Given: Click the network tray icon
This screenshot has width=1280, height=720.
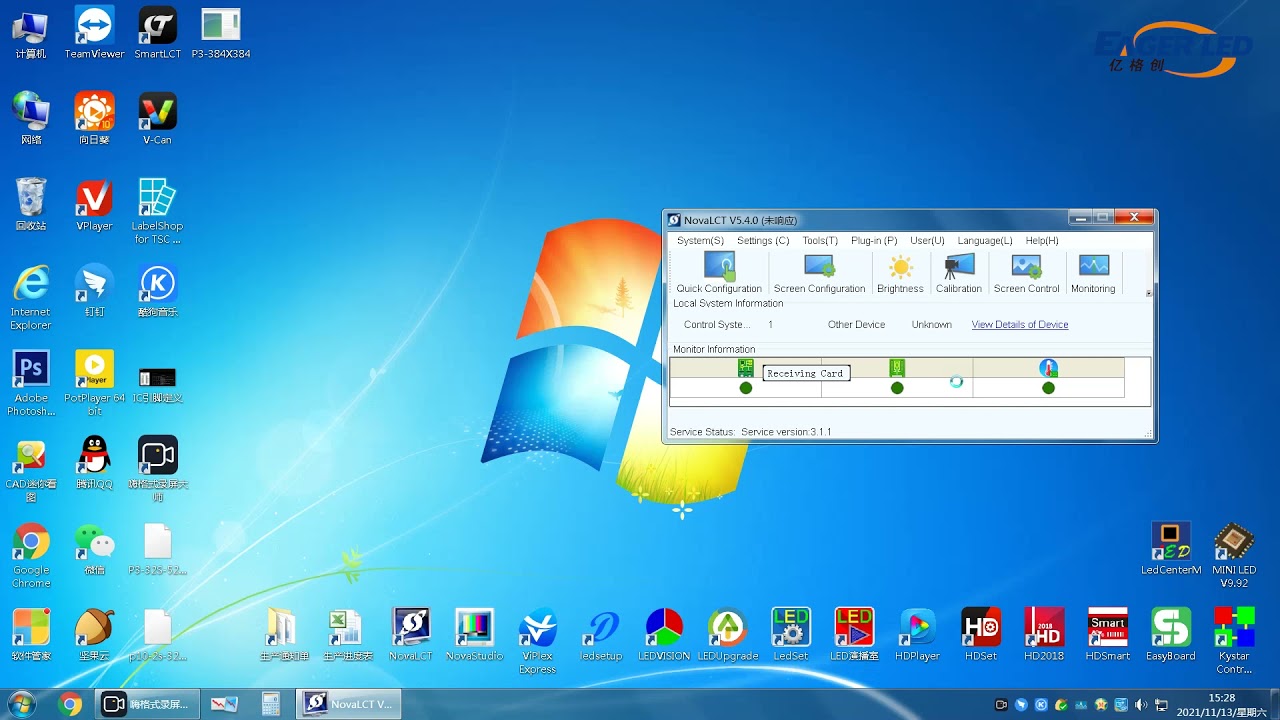Looking at the screenshot, I should (x=1161, y=705).
